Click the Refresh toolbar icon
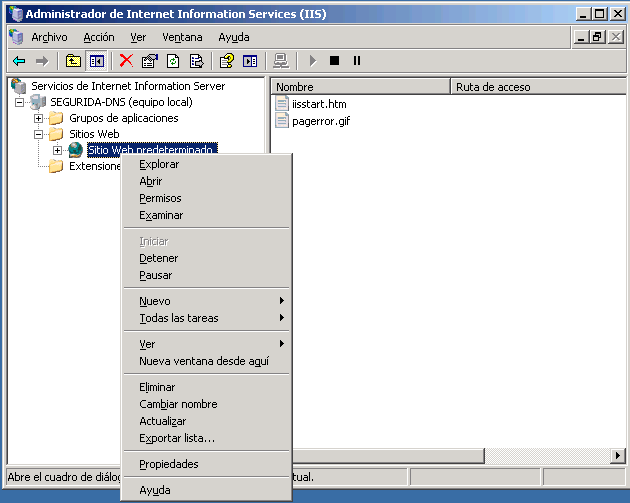Screen dimensions: 630x503 173,61
